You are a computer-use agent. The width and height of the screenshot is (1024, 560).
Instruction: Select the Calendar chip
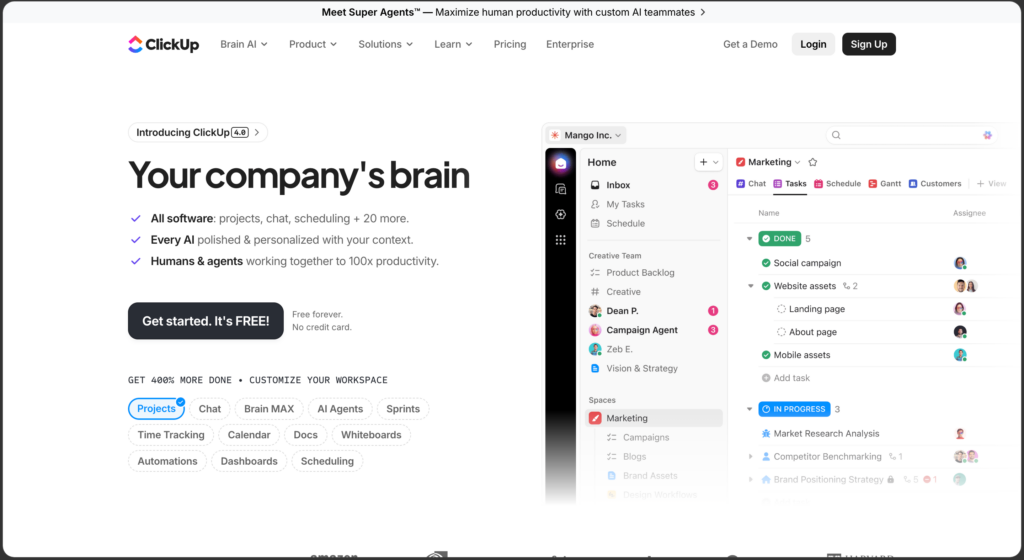click(249, 435)
